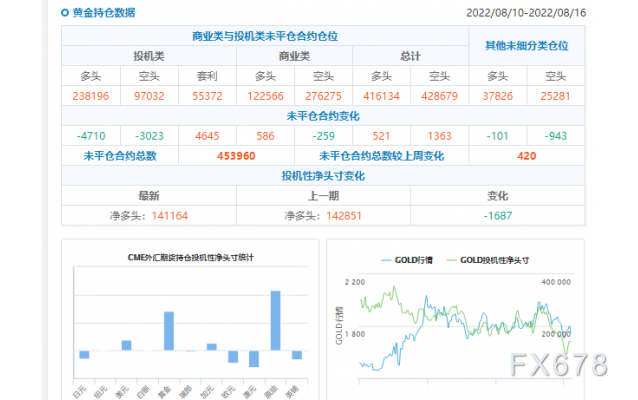Click the 黄金持仓数据 section title
This screenshot has height=400, width=638.
pos(104,13)
